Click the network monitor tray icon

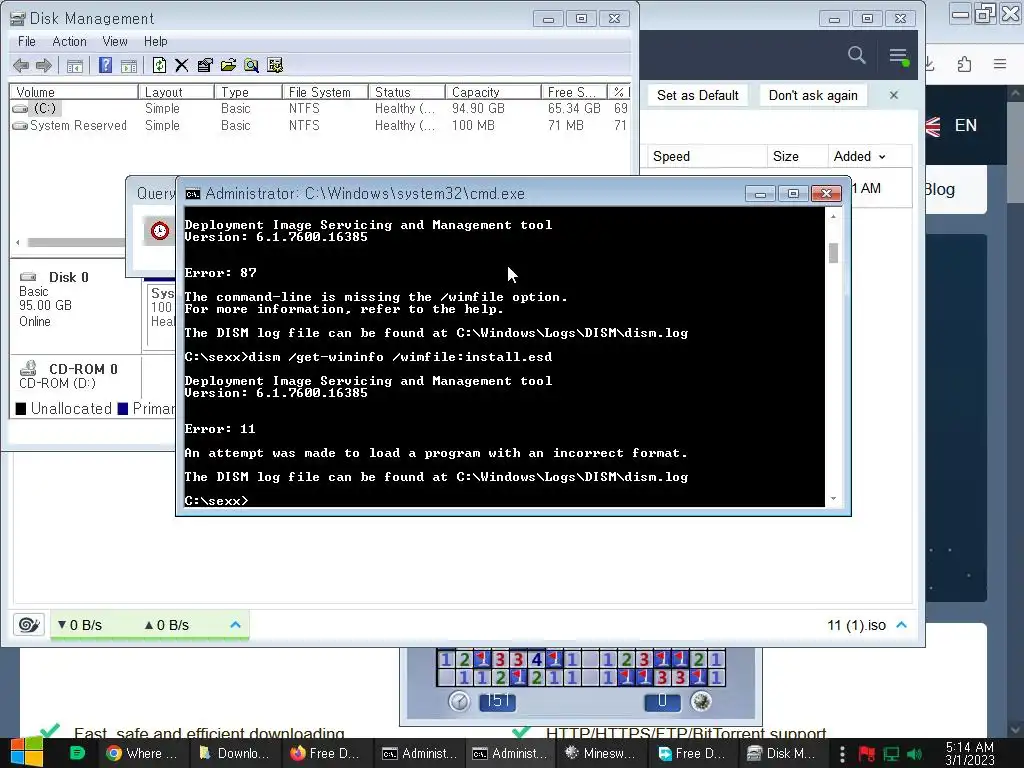(891, 754)
